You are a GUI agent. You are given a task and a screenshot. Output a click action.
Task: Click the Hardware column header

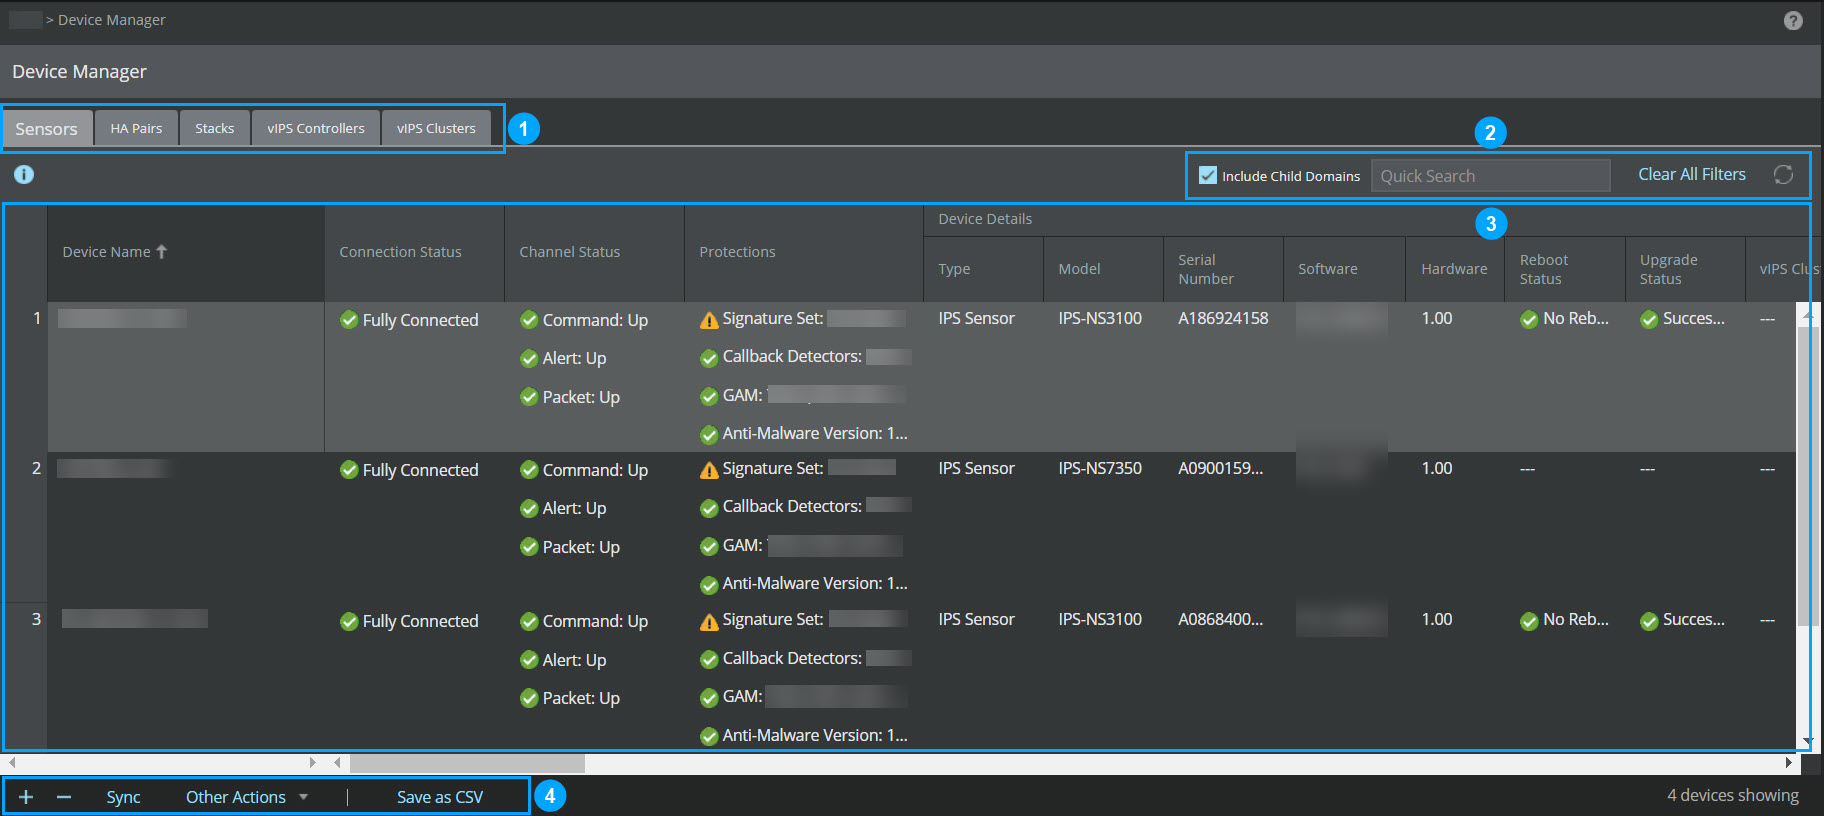coord(1454,269)
